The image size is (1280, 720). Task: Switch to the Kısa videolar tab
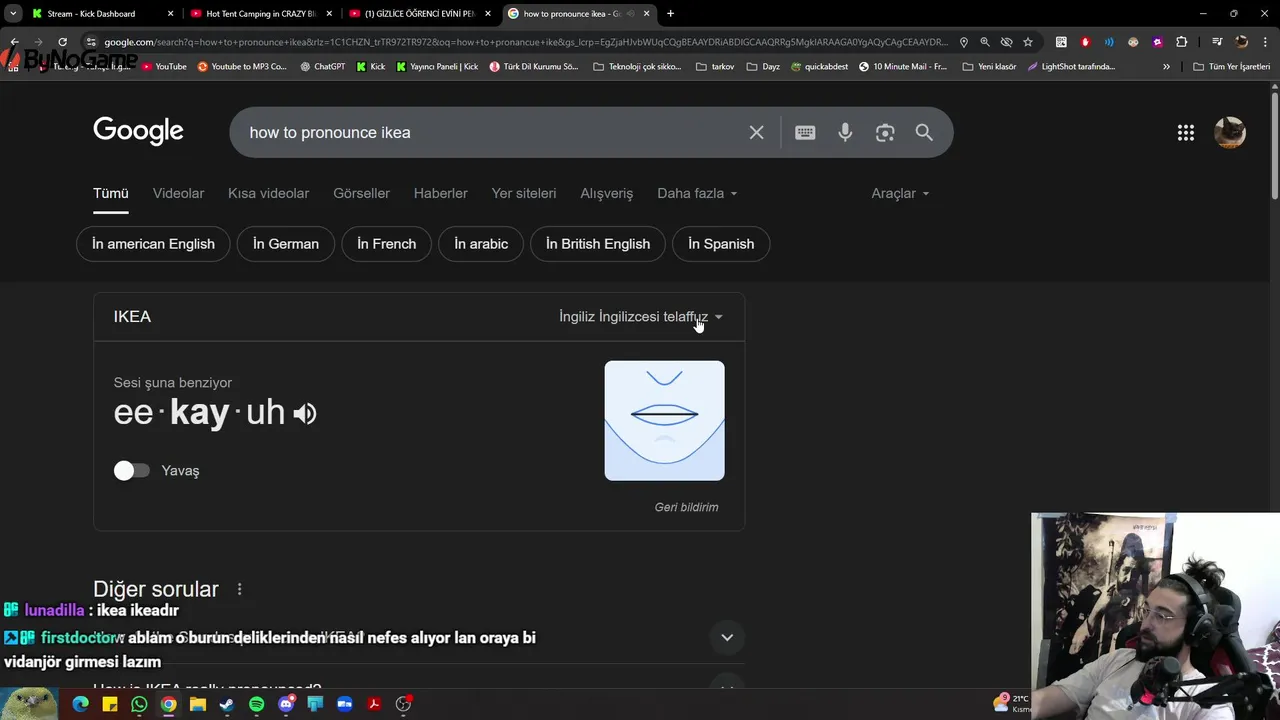(268, 193)
